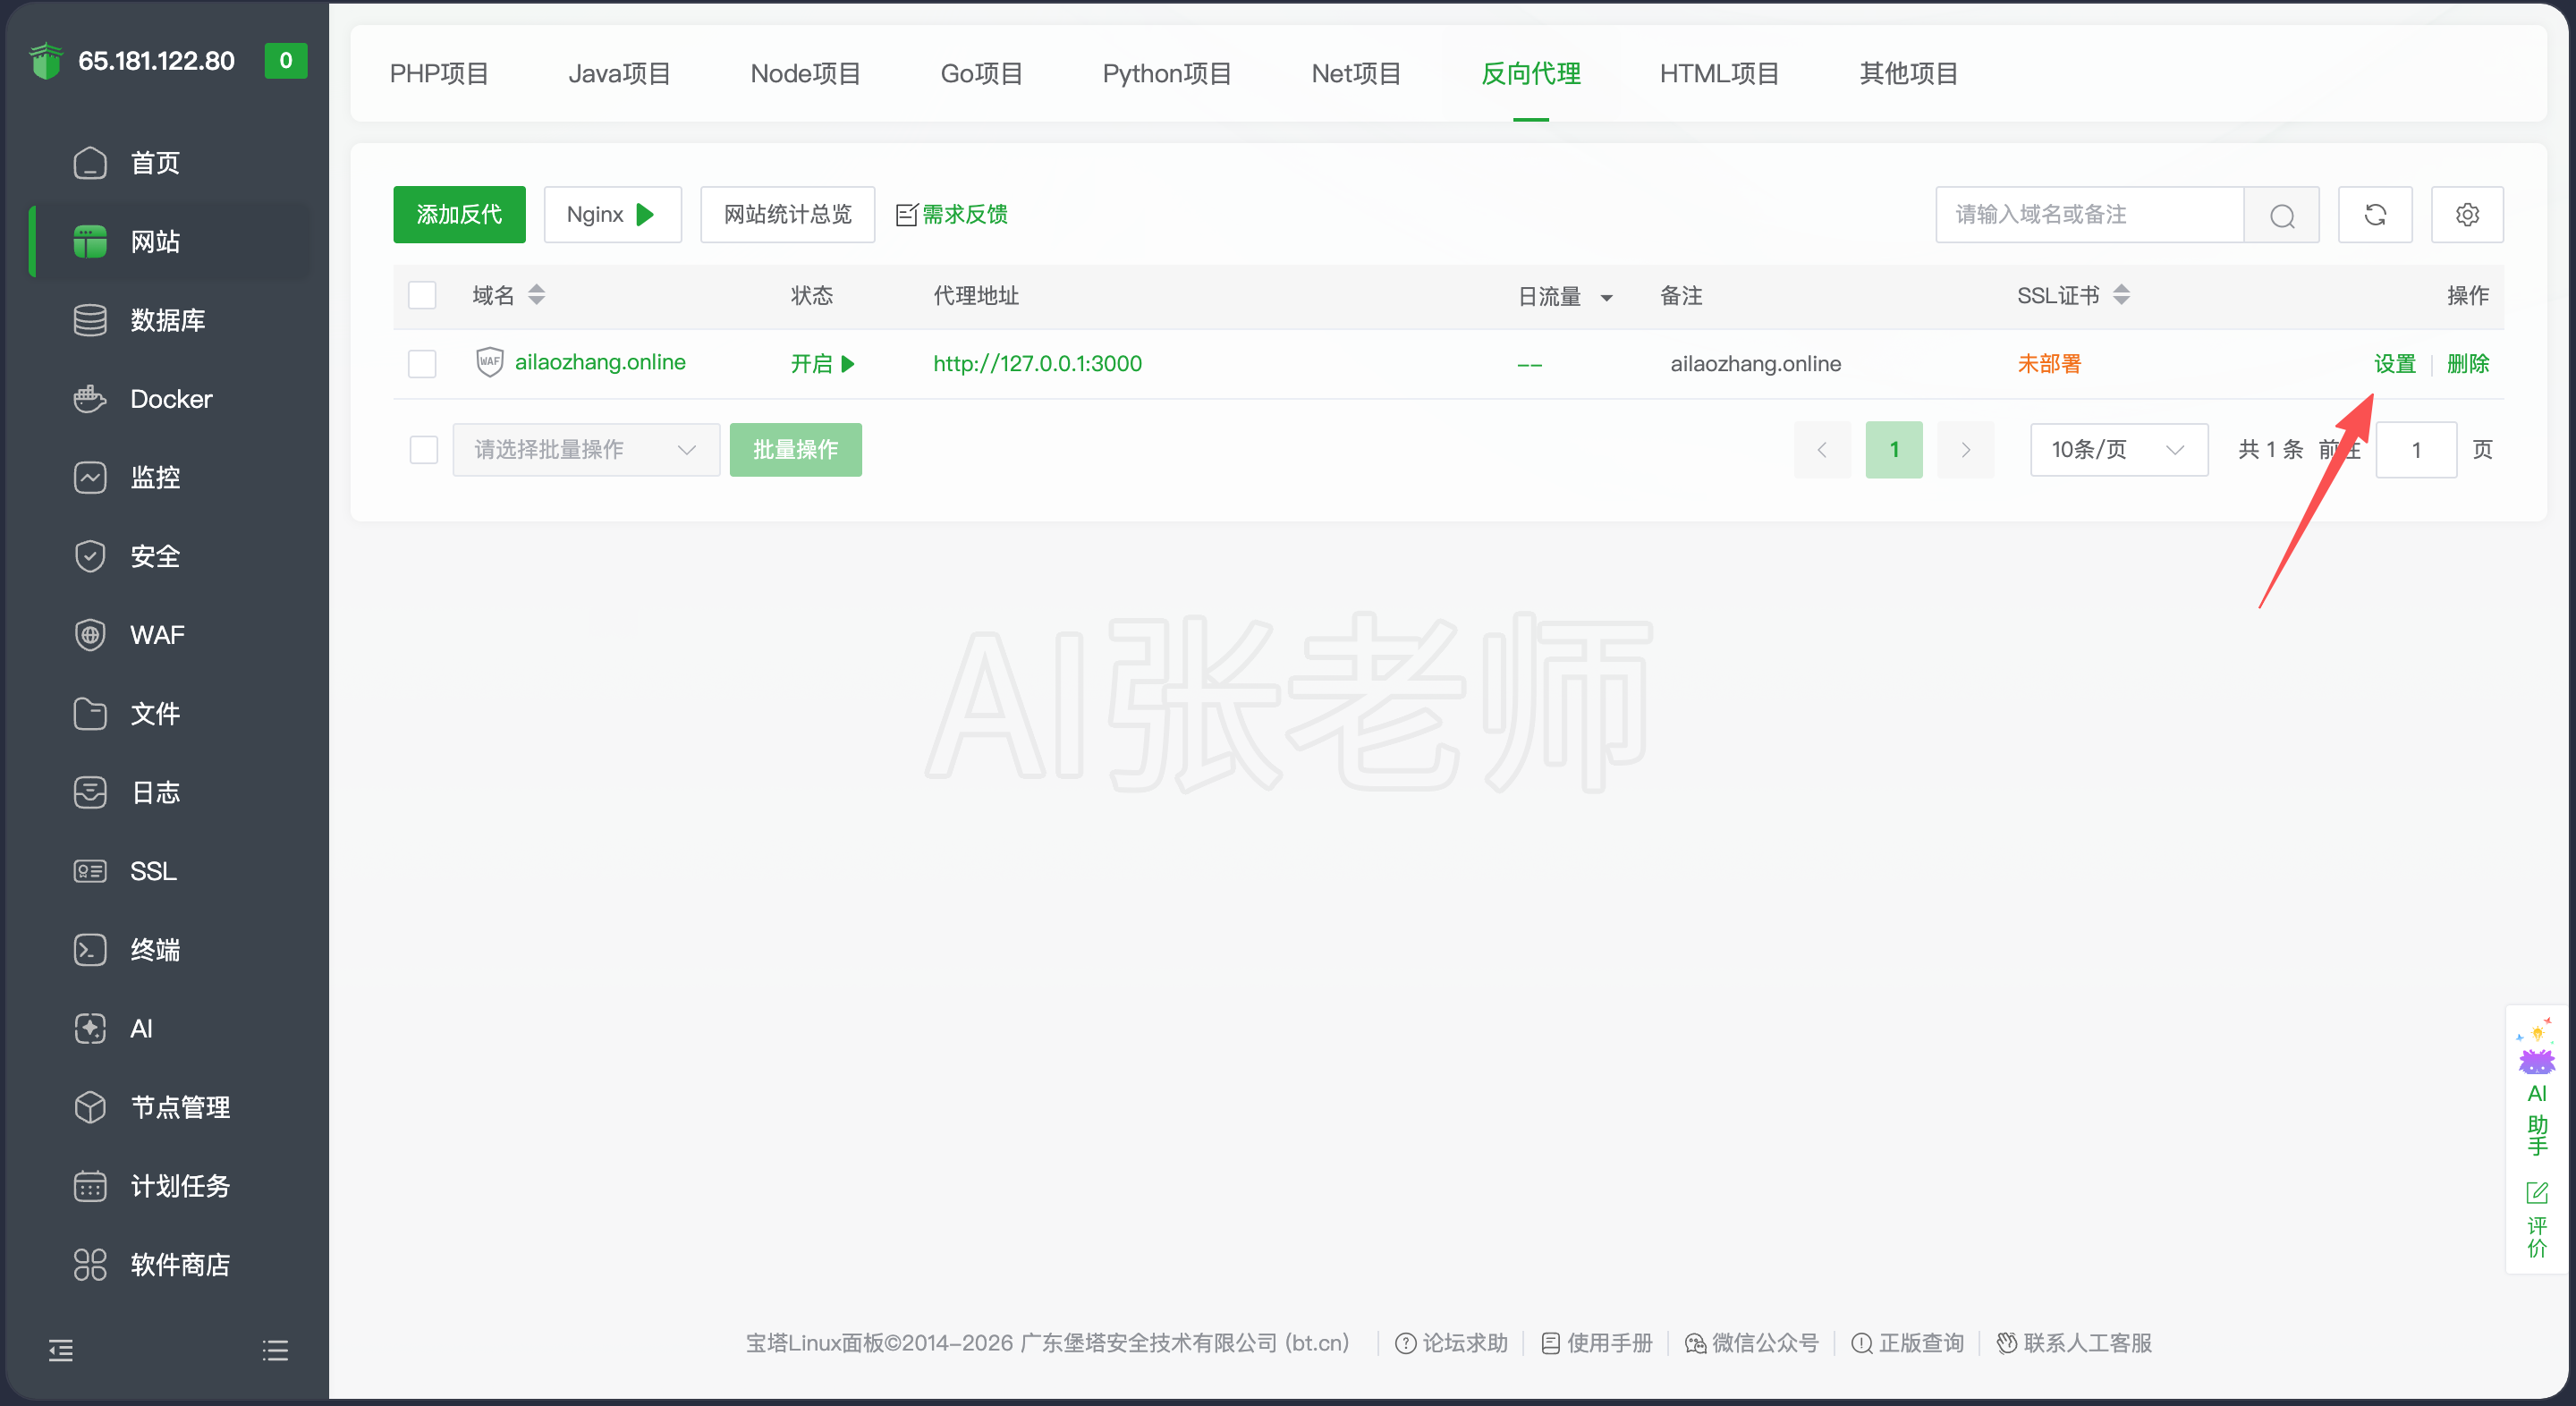Image resolution: width=2576 pixels, height=1406 pixels.
Task: Open the notification count badge 0
Action: coord(285,61)
